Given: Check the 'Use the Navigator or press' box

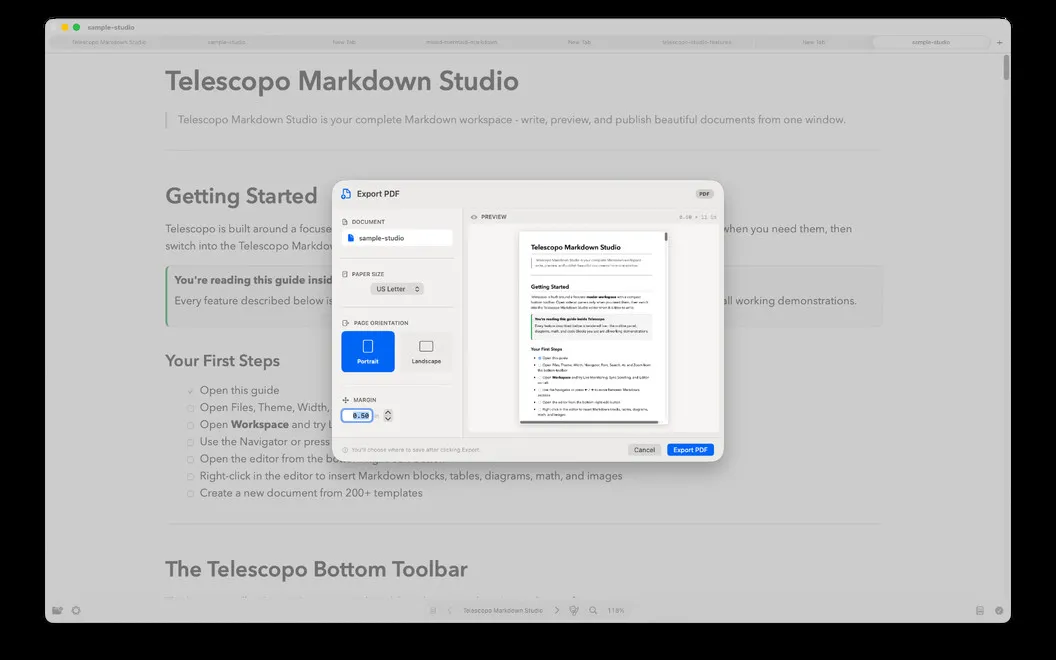Looking at the screenshot, I should tap(191, 442).
